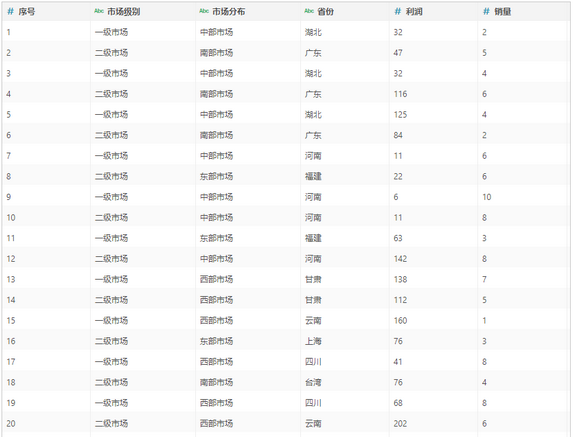Click profit value 160 in row 15
573x437 pixels.
point(400,320)
